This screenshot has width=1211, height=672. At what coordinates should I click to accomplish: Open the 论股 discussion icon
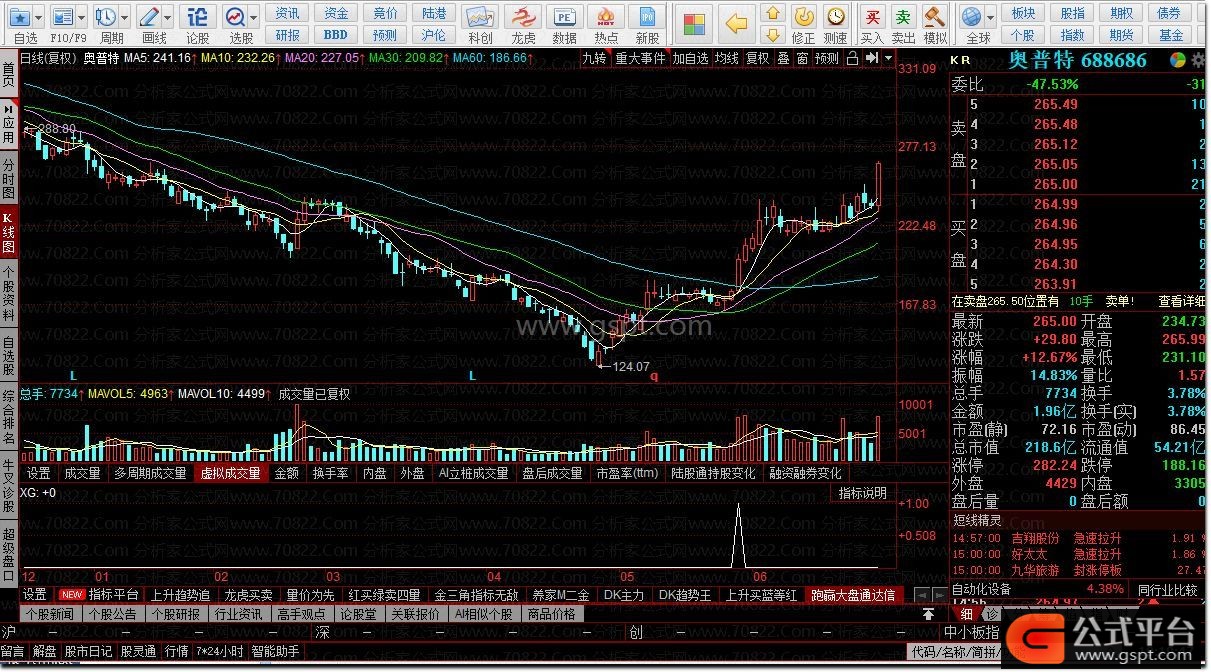(198, 17)
